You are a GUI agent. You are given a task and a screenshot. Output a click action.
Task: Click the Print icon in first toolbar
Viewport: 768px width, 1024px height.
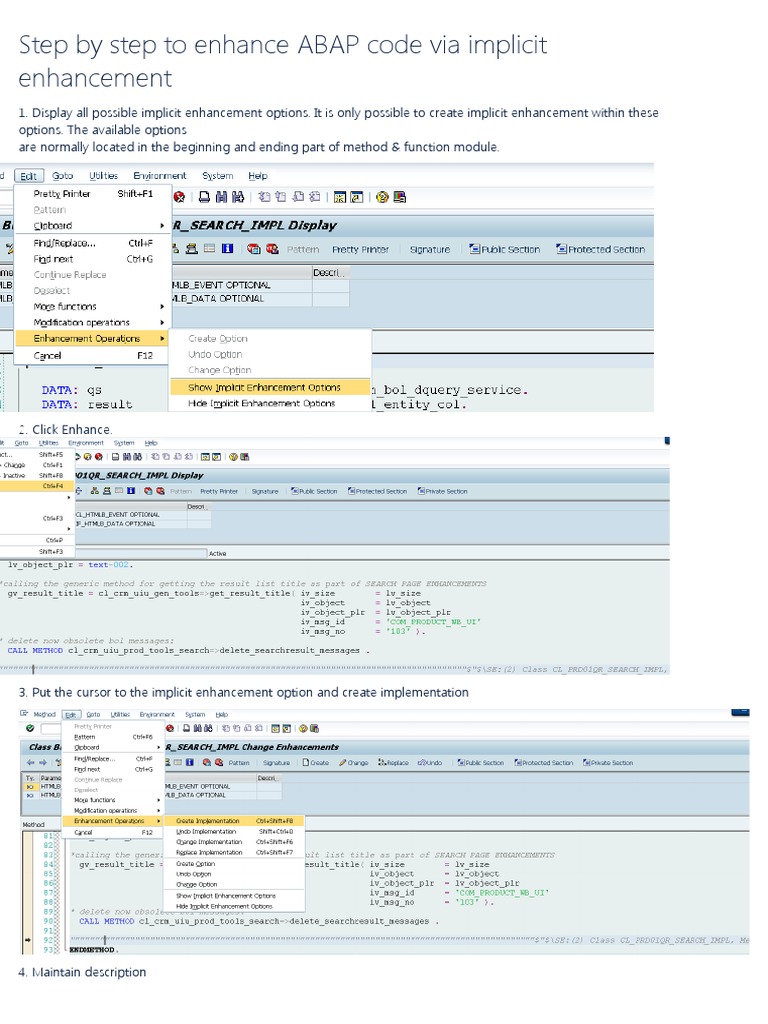[x=204, y=197]
